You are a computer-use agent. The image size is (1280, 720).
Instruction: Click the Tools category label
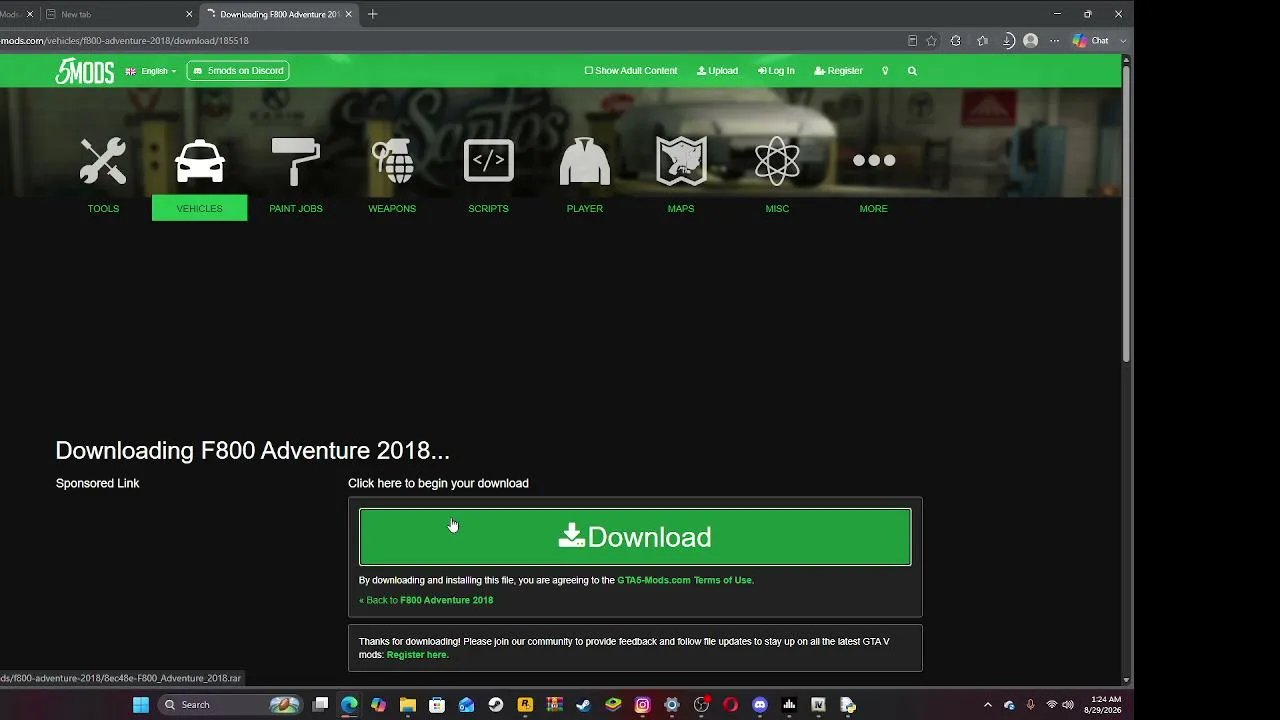(103, 209)
